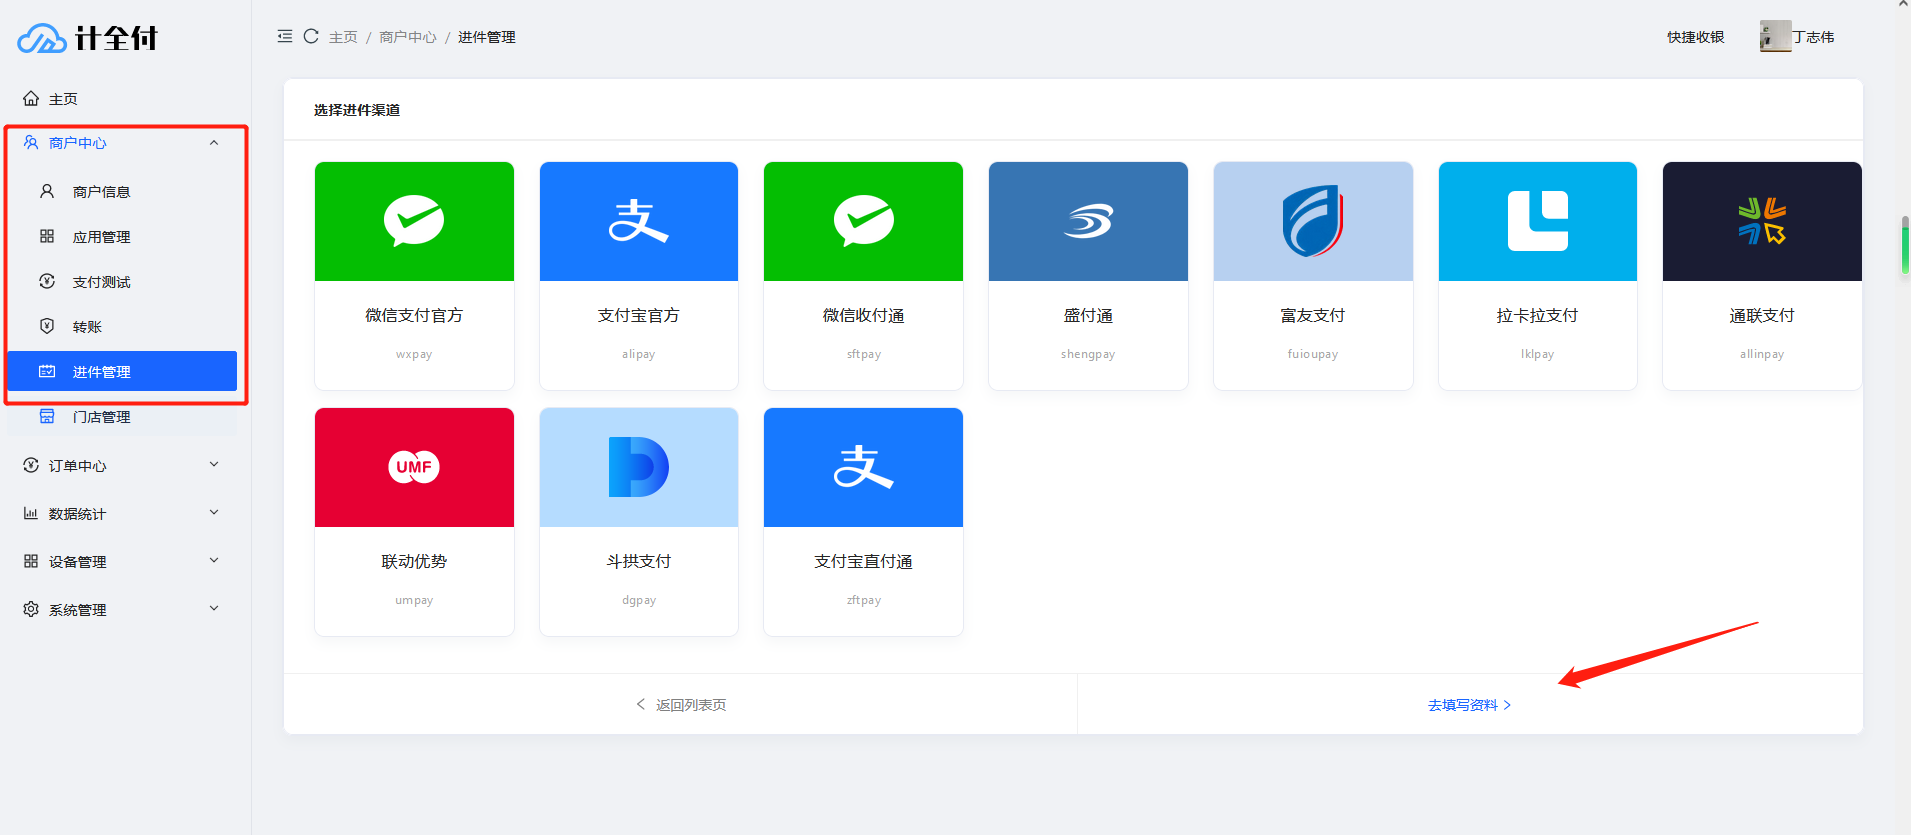Collapse the 商户中心 menu chevron
Image resolution: width=1911 pixels, height=835 pixels.
coord(214,142)
